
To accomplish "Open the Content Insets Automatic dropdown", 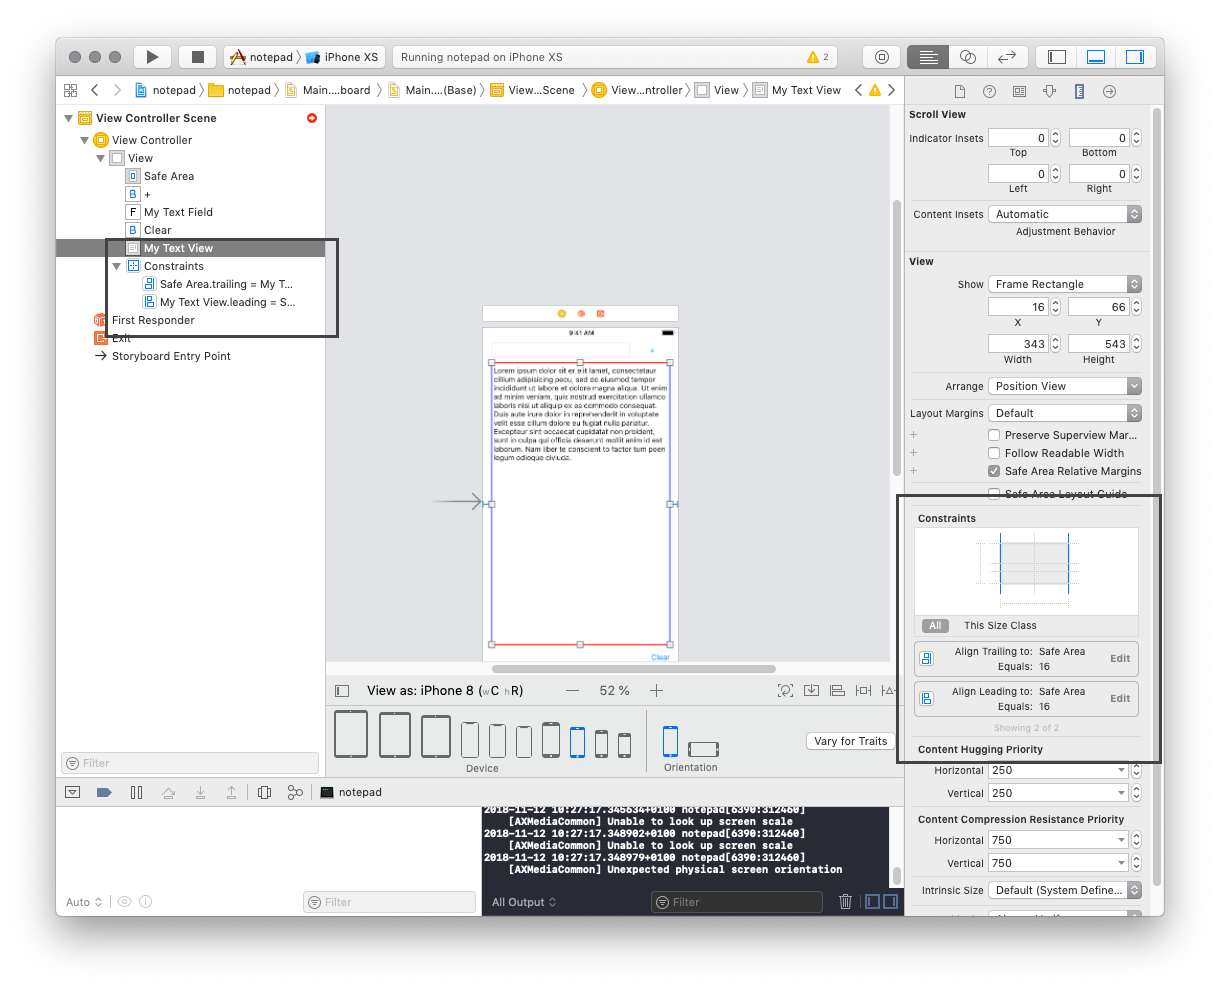I will coord(1064,214).
